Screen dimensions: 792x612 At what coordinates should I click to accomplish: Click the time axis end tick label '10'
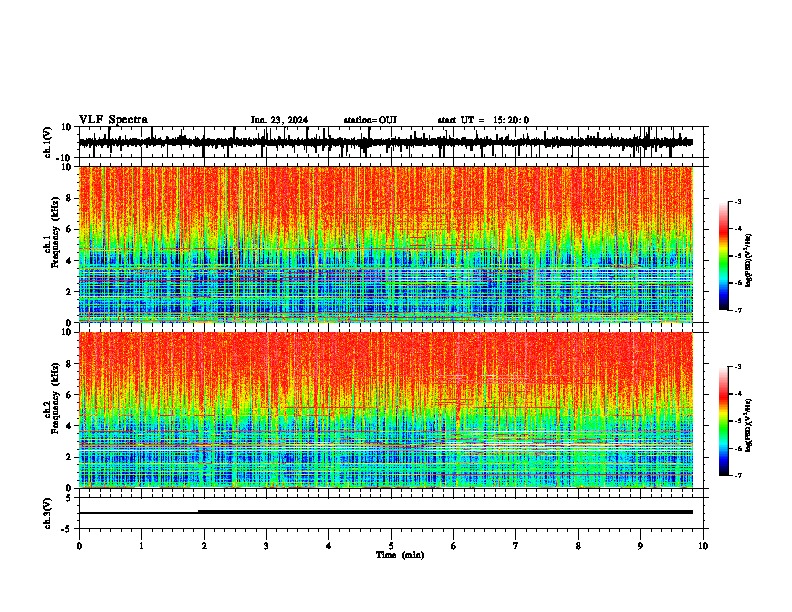pos(703,546)
